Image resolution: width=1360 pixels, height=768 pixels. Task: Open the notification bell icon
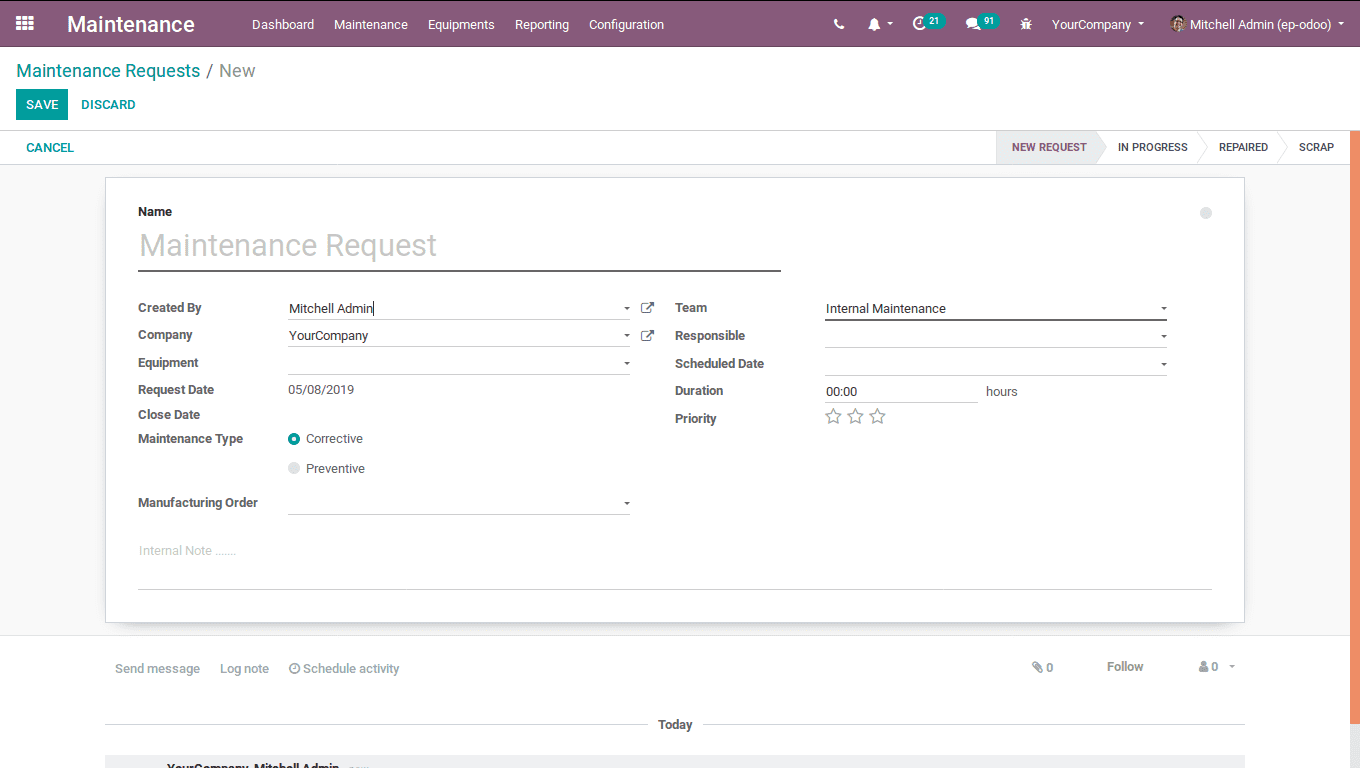[874, 25]
